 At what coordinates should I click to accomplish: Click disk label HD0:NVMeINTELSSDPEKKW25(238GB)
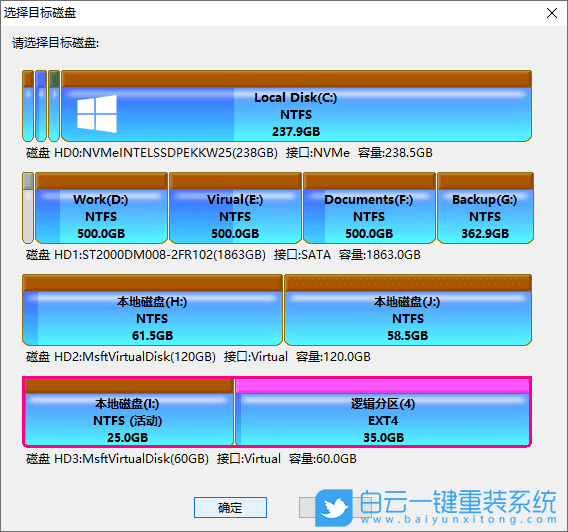pos(152,153)
